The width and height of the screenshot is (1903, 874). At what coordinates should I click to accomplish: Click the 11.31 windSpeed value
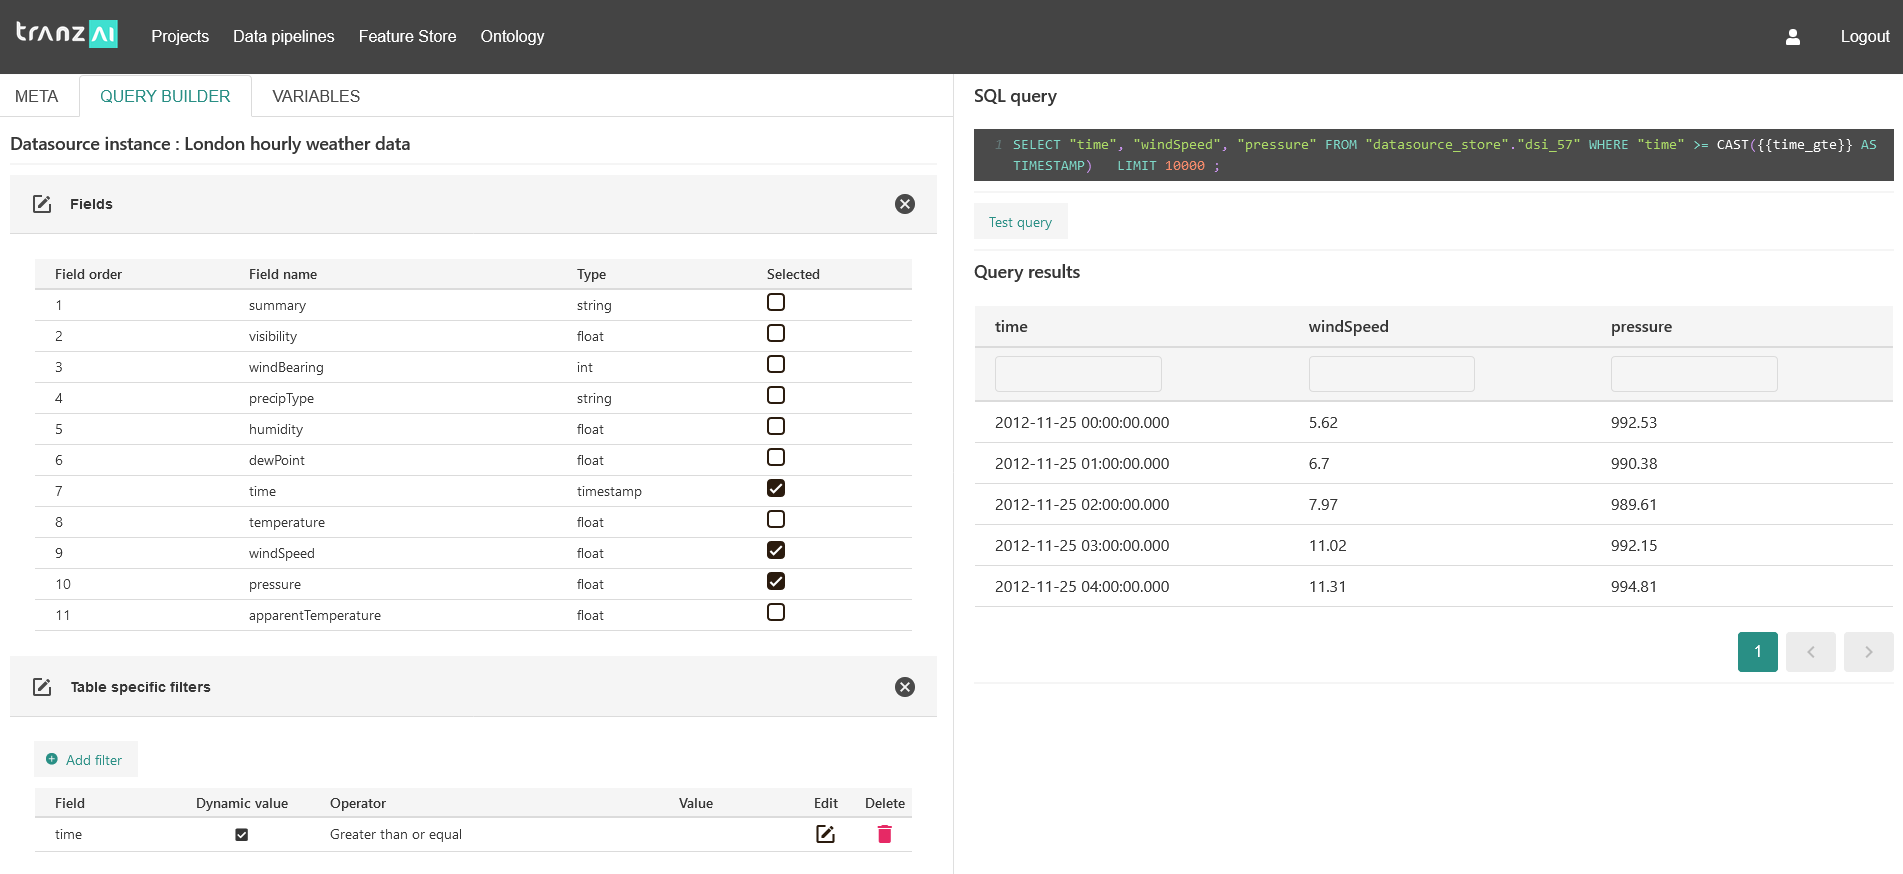tap(1327, 586)
